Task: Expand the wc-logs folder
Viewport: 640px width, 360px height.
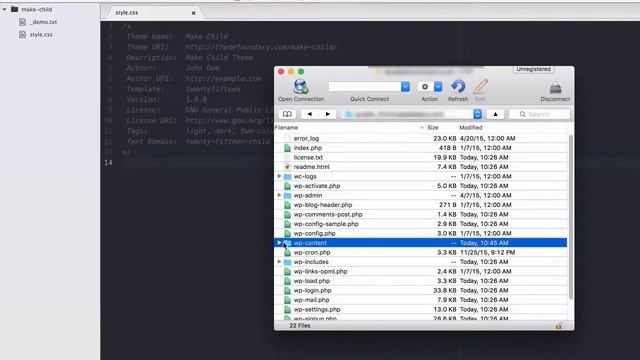Action: [x=279, y=176]
